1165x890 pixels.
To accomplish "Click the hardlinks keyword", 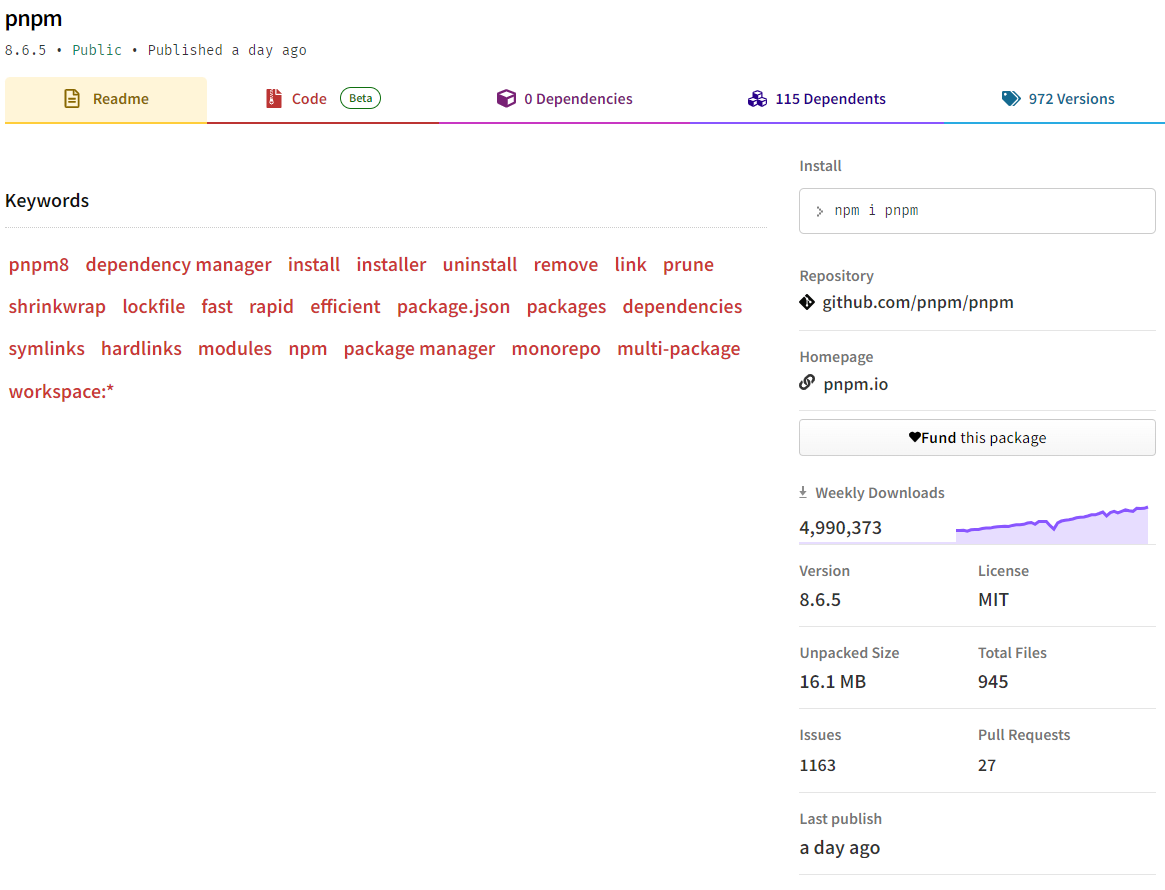I will click(x=141, y=349).
